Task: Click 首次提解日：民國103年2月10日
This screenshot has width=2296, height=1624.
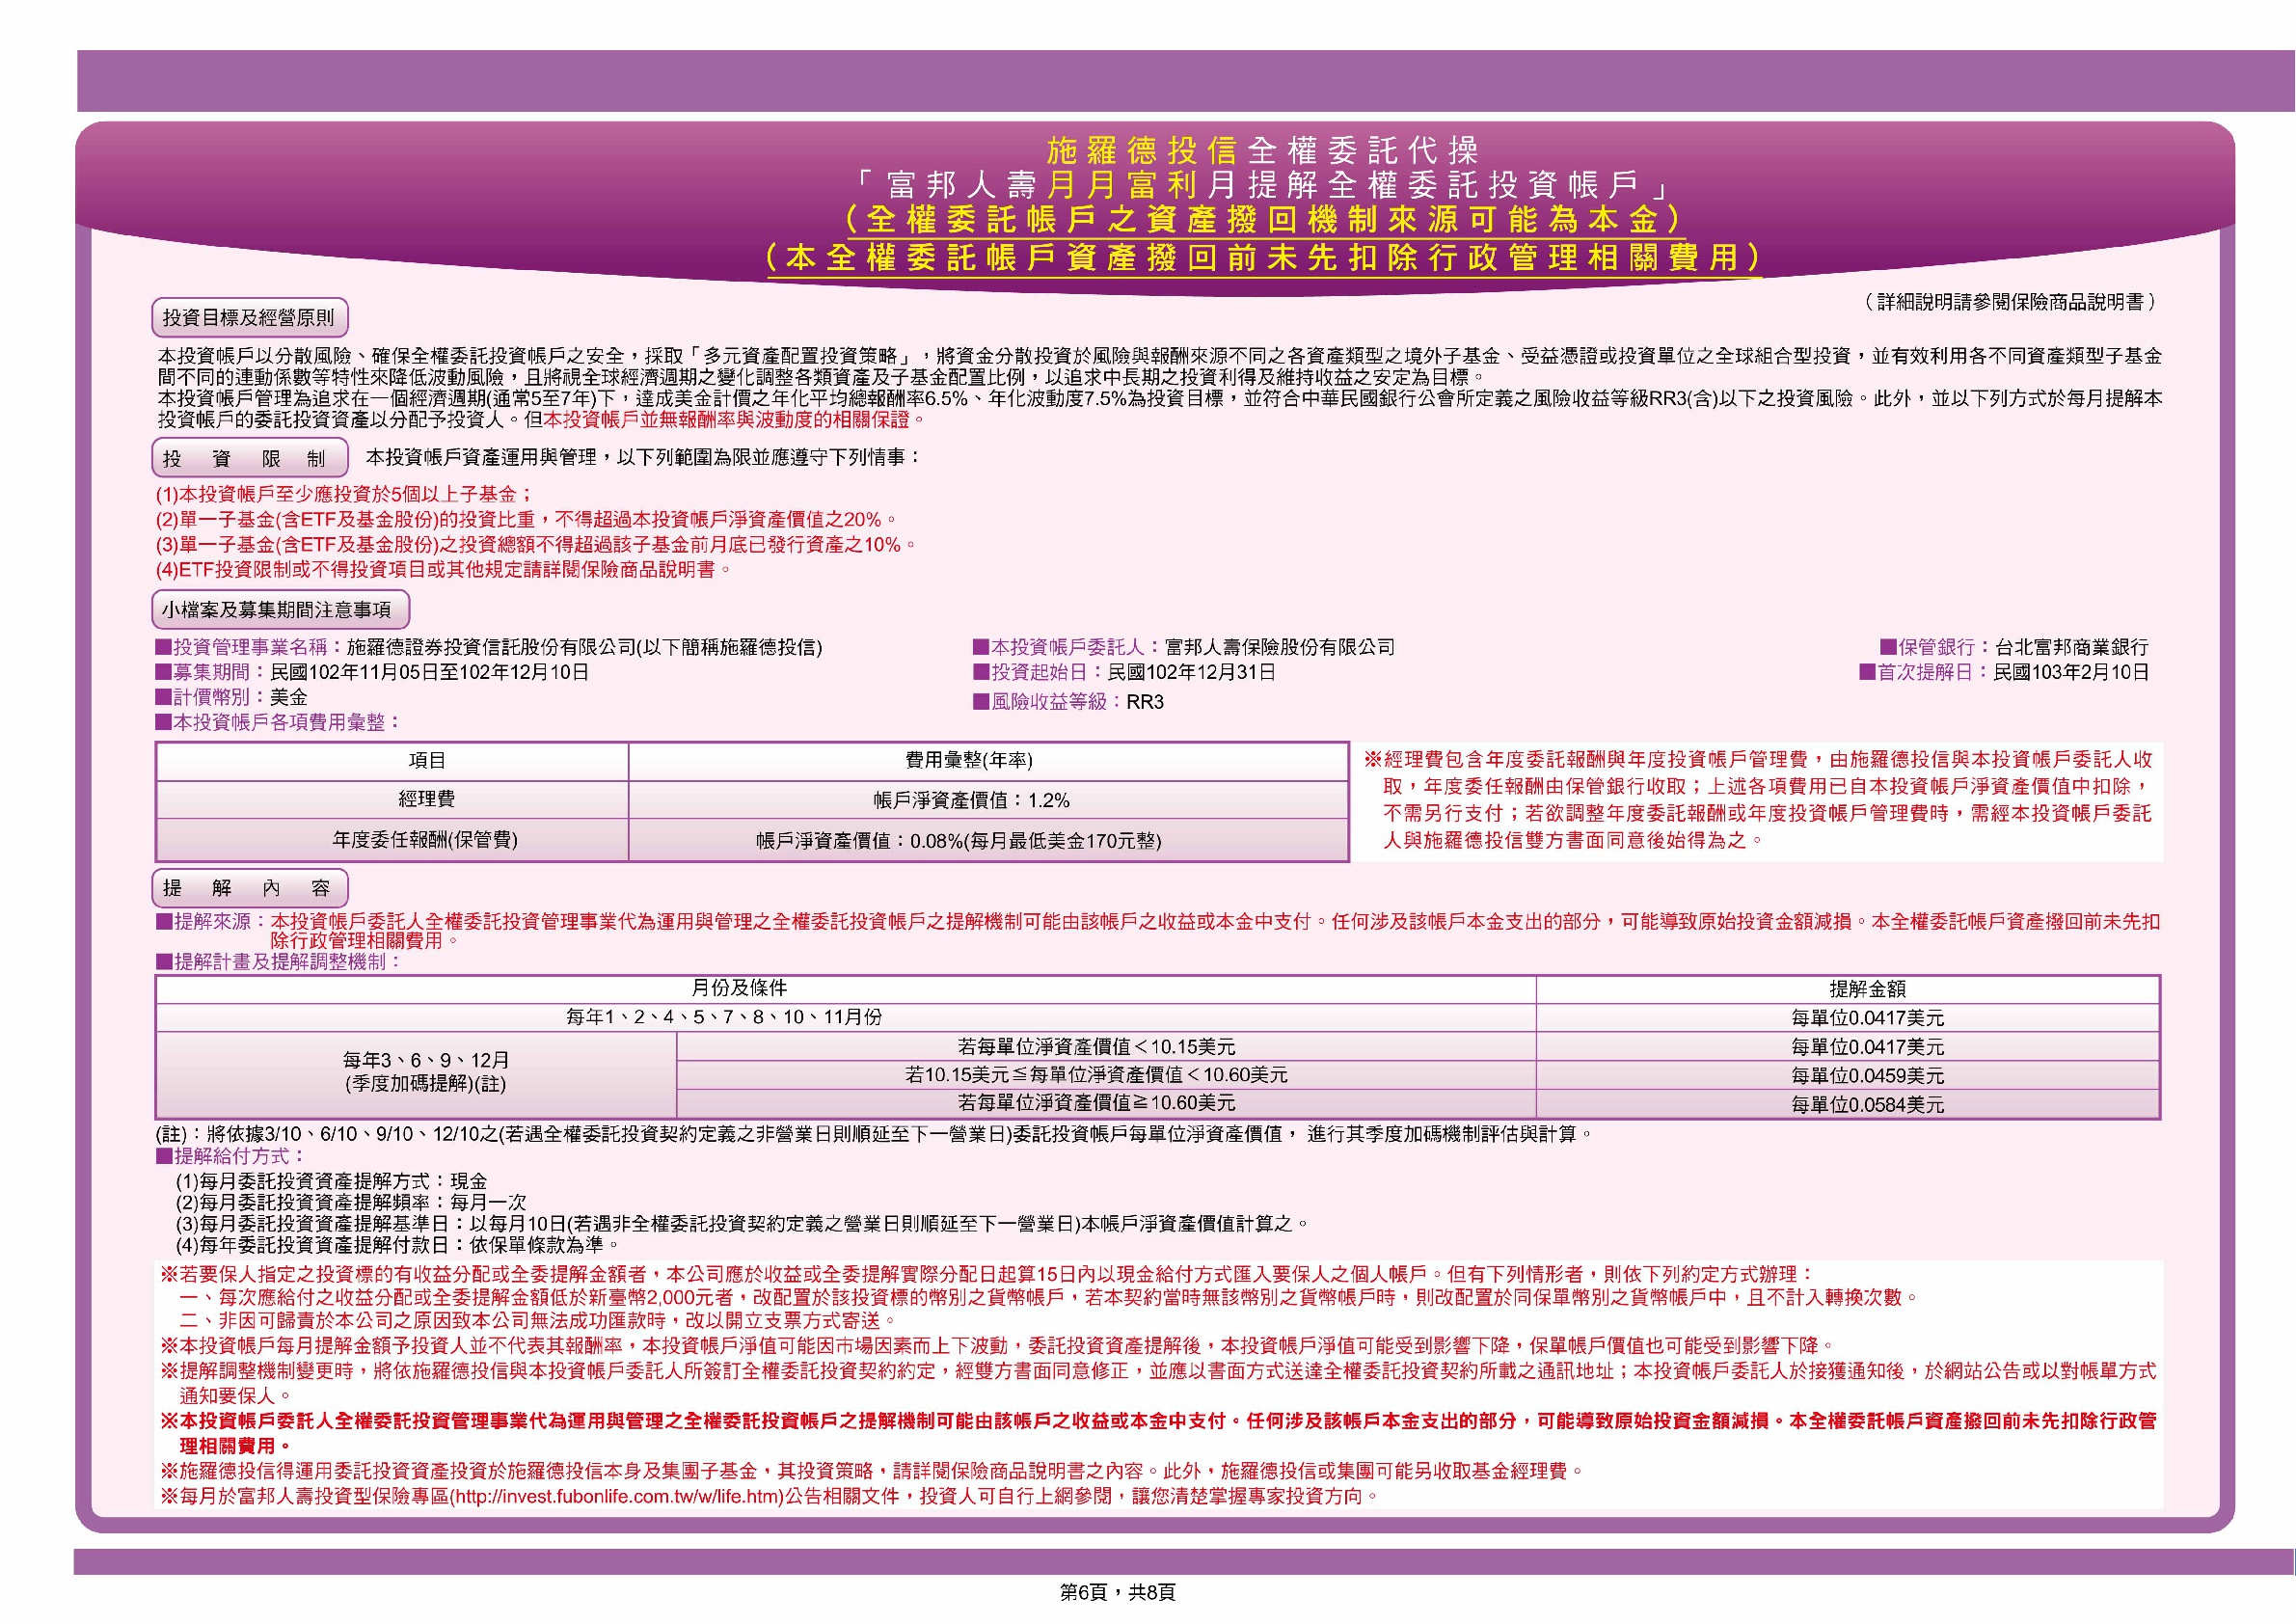Action: 2004,672
